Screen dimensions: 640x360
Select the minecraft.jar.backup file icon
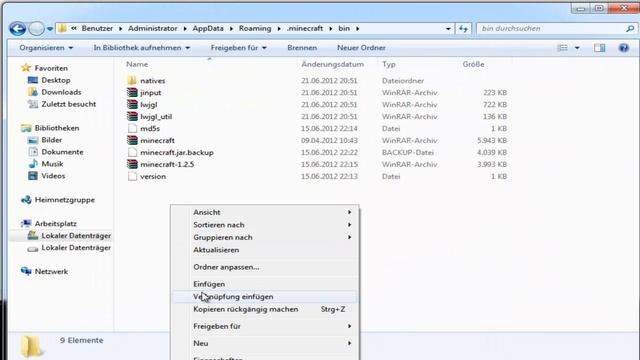coord(132,152)
